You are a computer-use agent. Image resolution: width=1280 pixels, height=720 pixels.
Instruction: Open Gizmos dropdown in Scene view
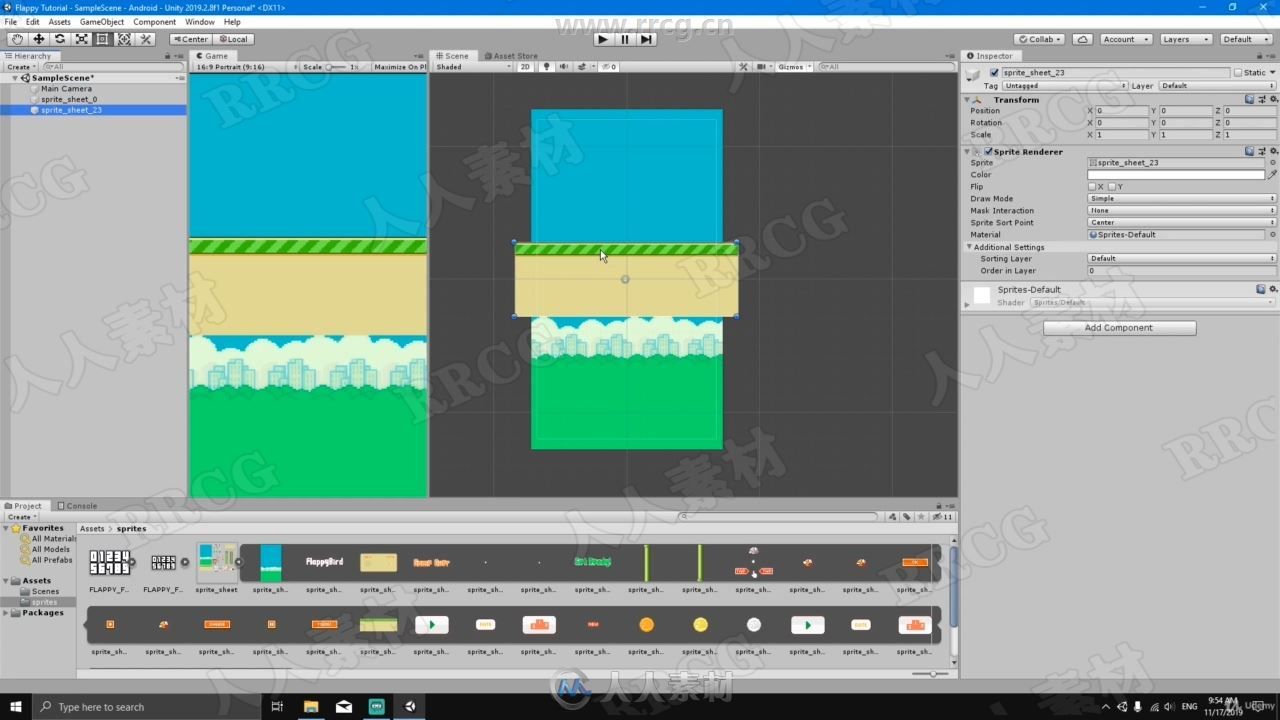click(794, 67)
